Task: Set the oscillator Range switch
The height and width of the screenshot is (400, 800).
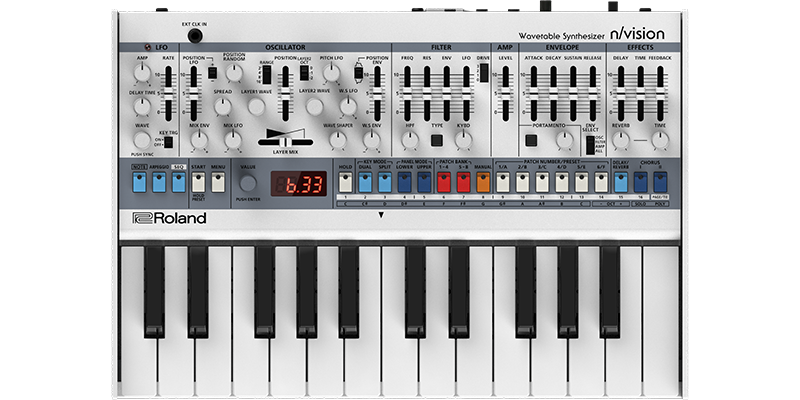Action: 266,74
